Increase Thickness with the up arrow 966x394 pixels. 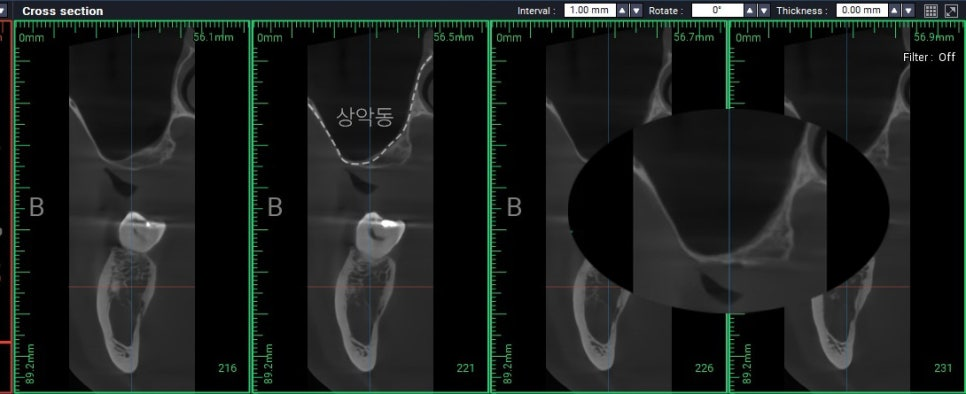click(895, 10)
